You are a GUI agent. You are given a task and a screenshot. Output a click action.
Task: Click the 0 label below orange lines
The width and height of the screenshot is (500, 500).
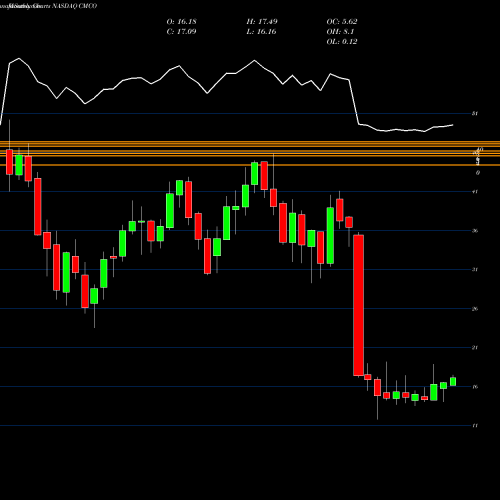pyautogui.click(x=478, y=173)
